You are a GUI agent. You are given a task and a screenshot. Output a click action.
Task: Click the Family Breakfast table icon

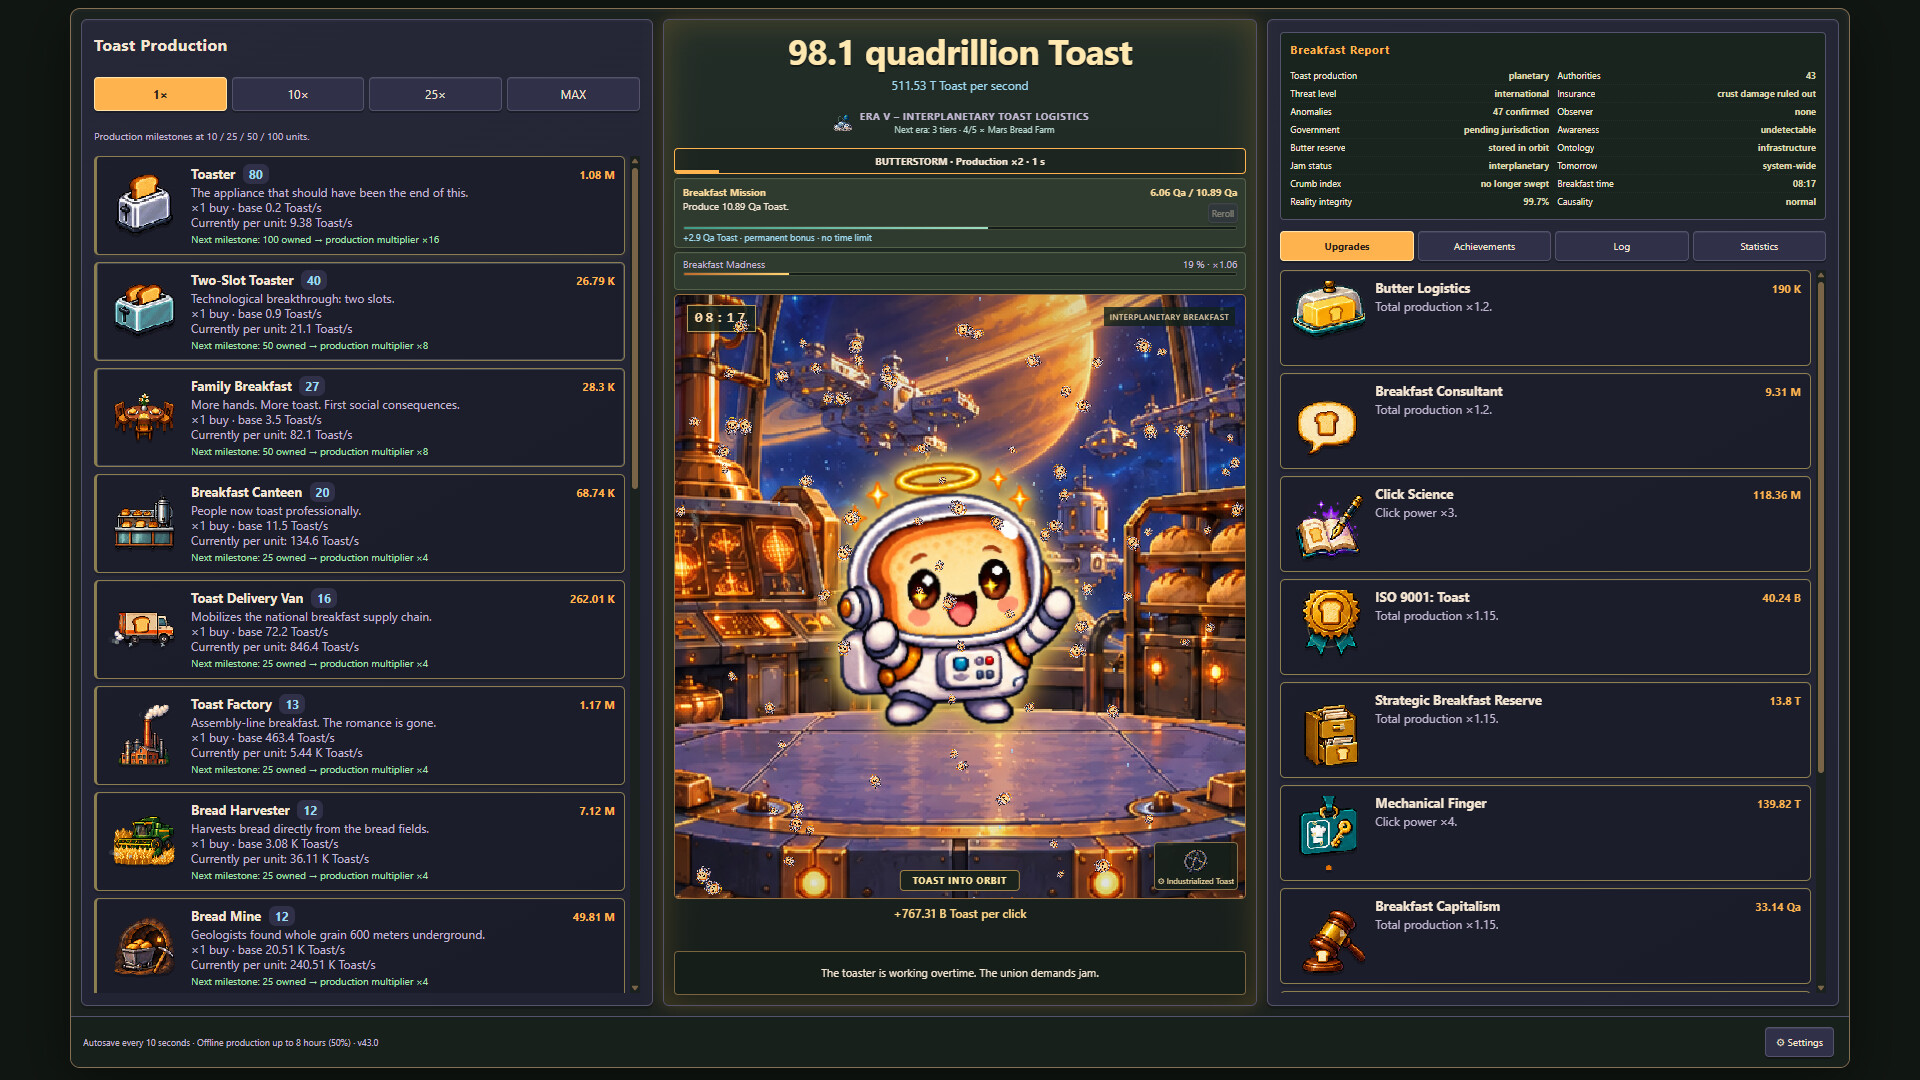[144, 416]
